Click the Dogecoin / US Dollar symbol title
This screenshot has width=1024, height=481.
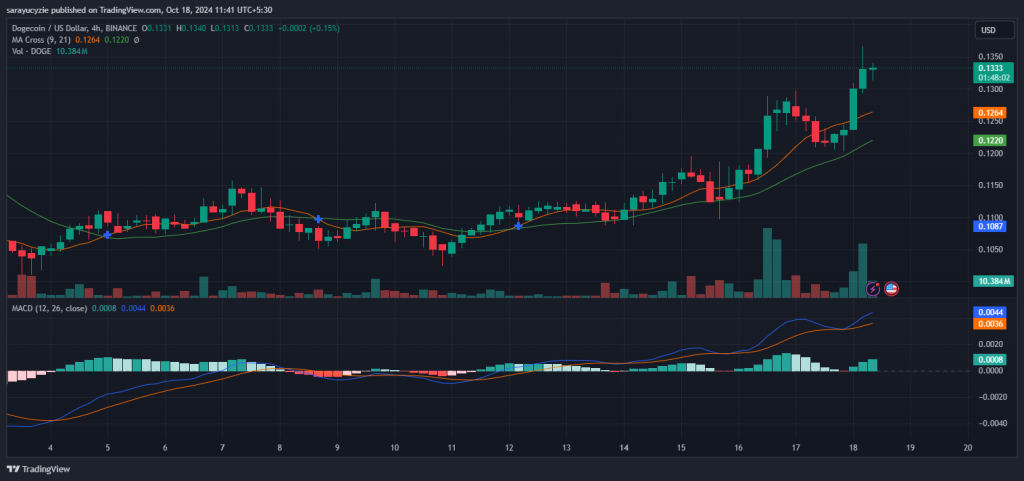[x=62, y=26]
